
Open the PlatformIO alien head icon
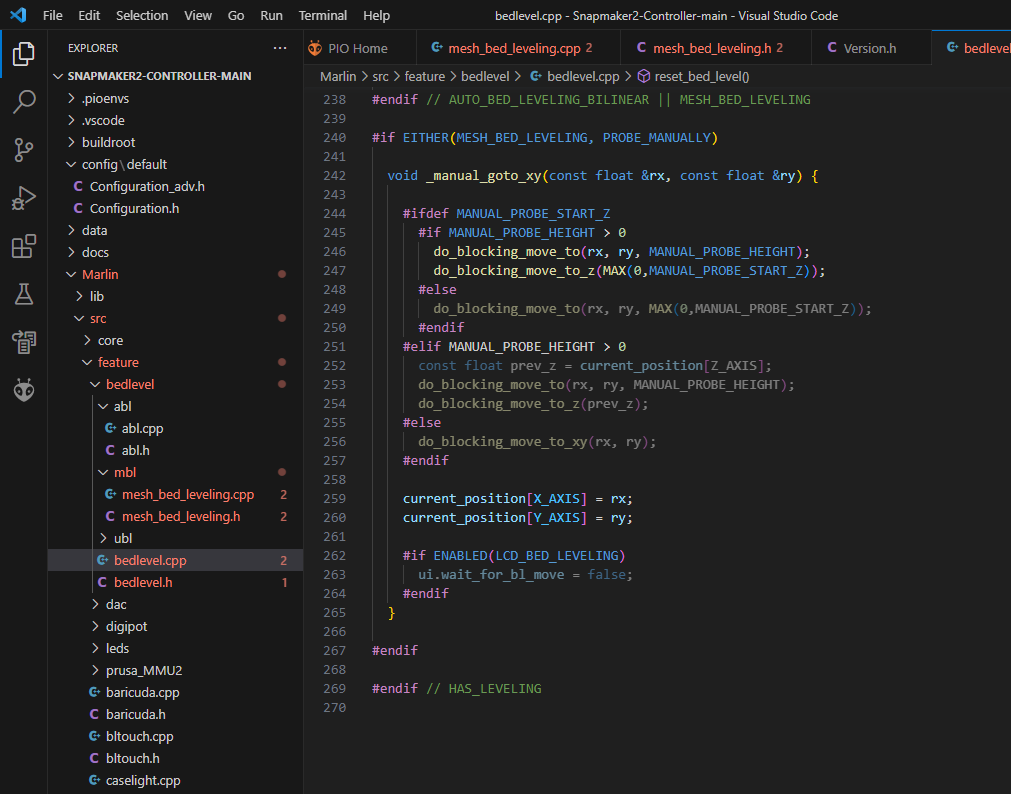coord(24,390)
